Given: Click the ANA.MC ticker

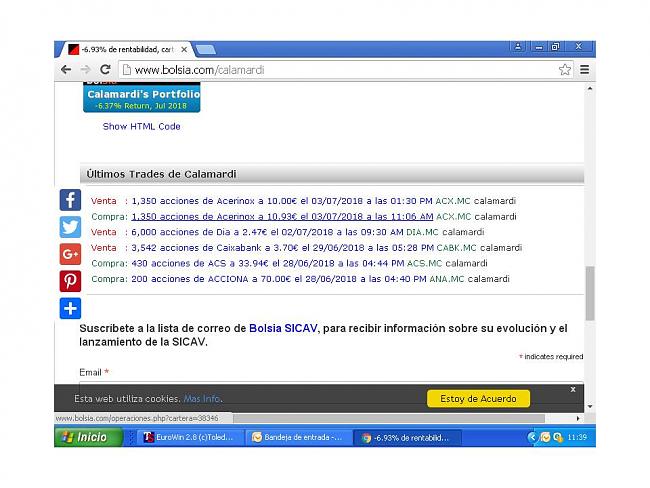Looking at the screenshot, I should (446, 279).
